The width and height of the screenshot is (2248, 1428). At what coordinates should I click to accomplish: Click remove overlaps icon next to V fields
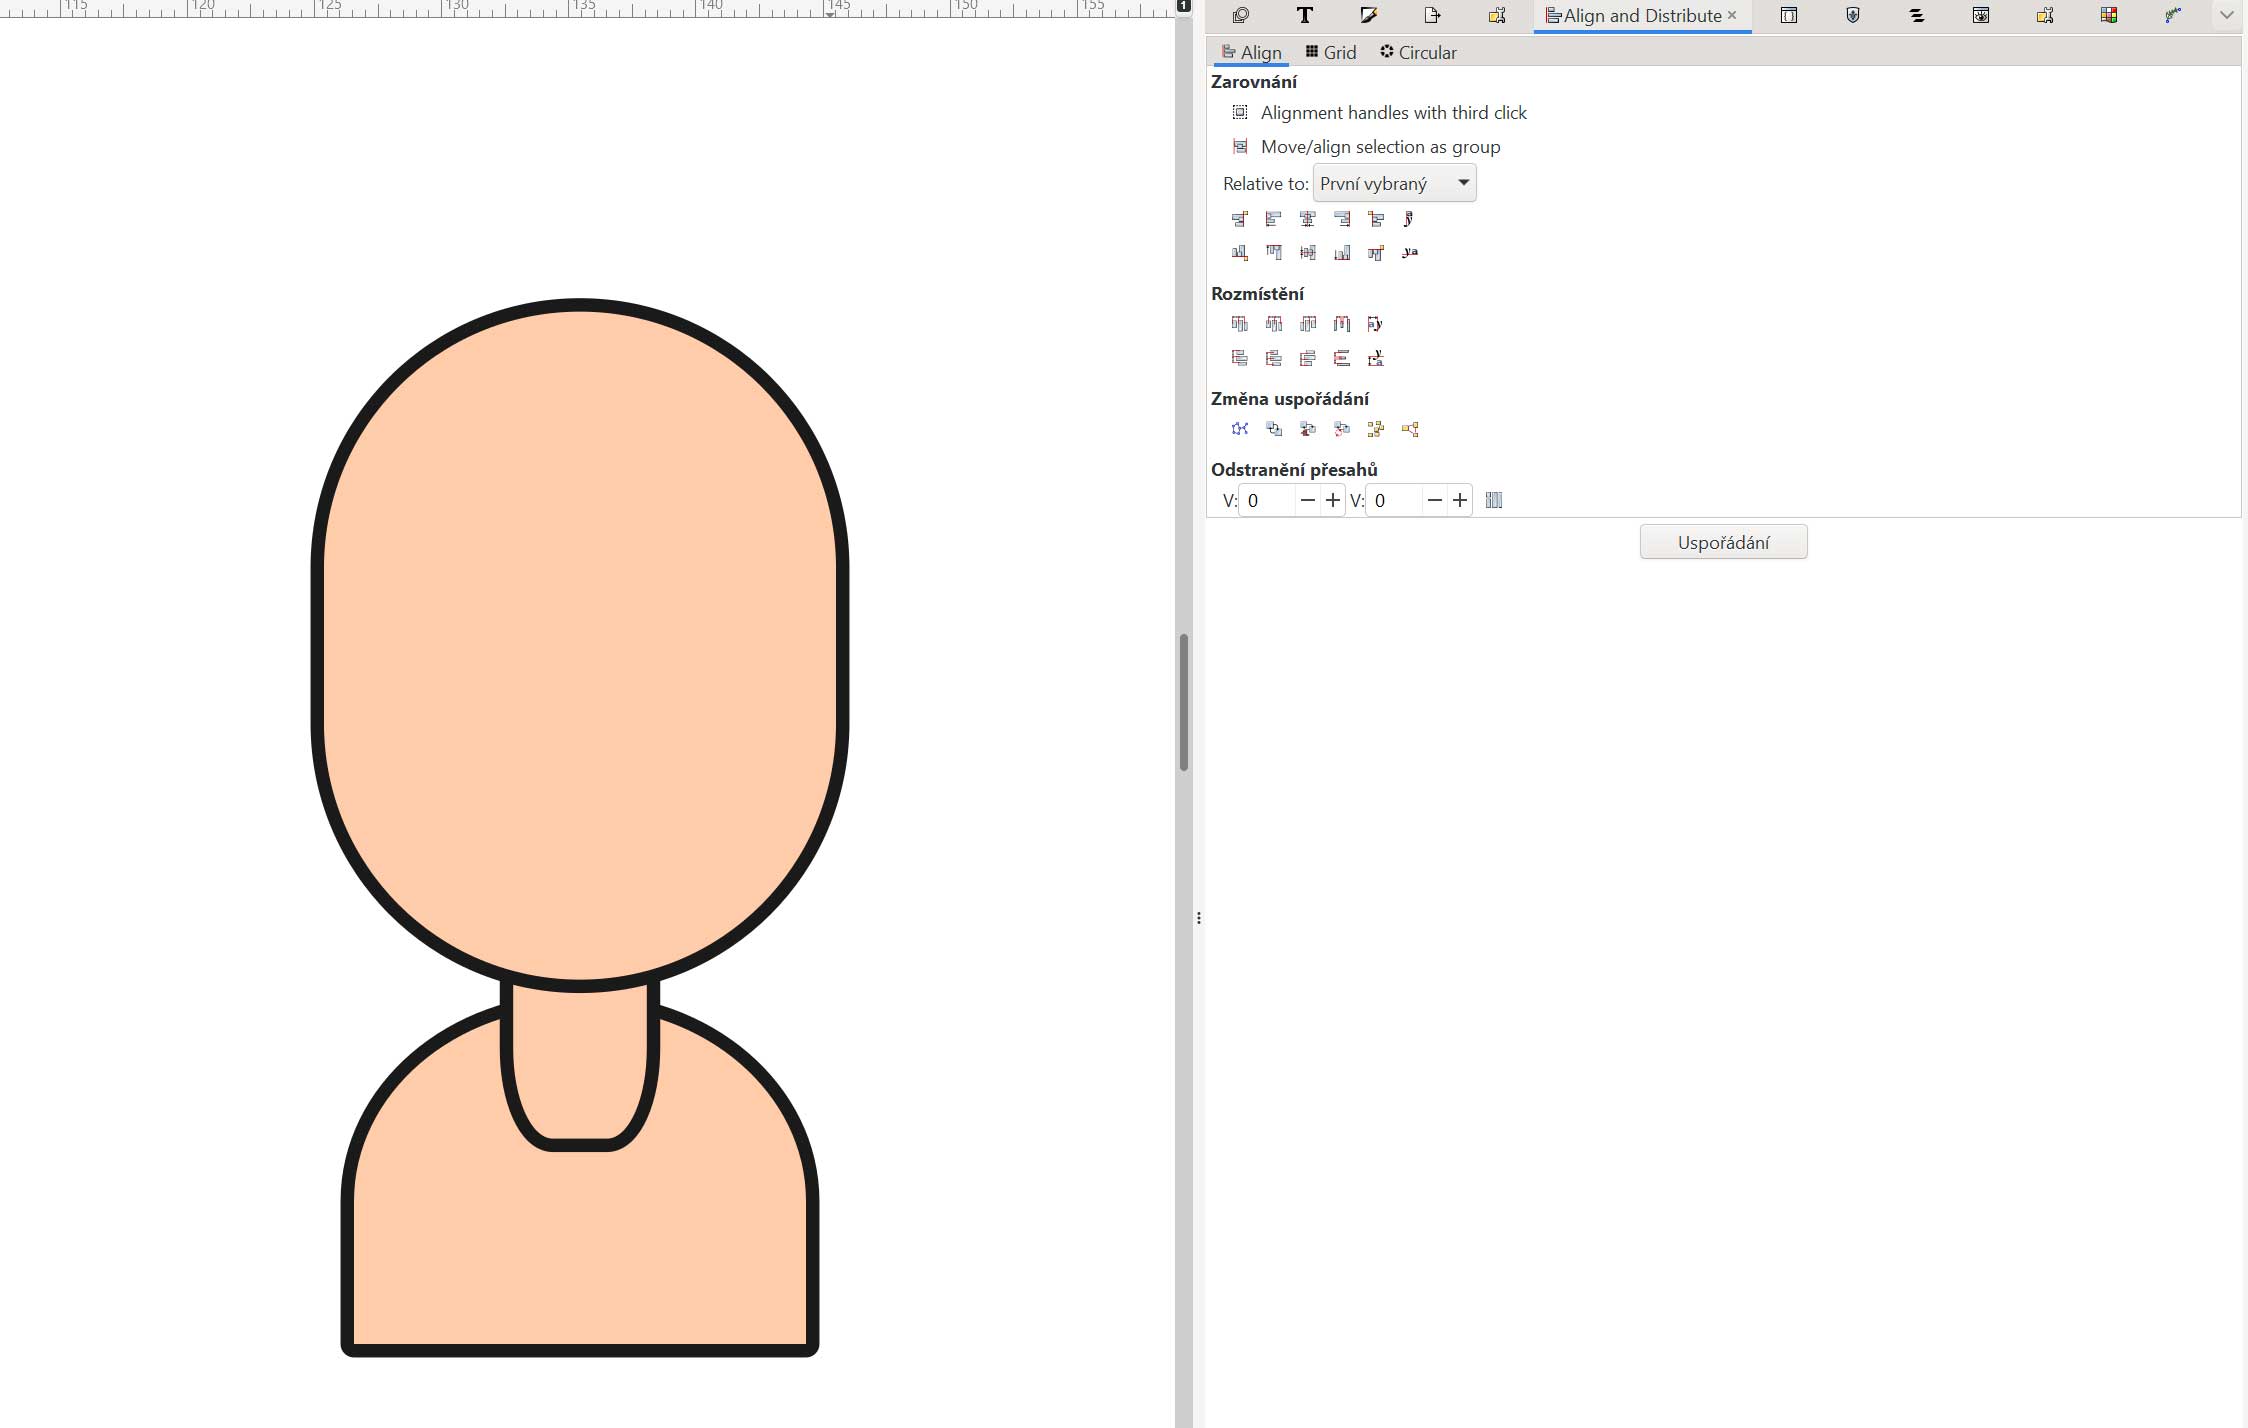(1494, 501)
